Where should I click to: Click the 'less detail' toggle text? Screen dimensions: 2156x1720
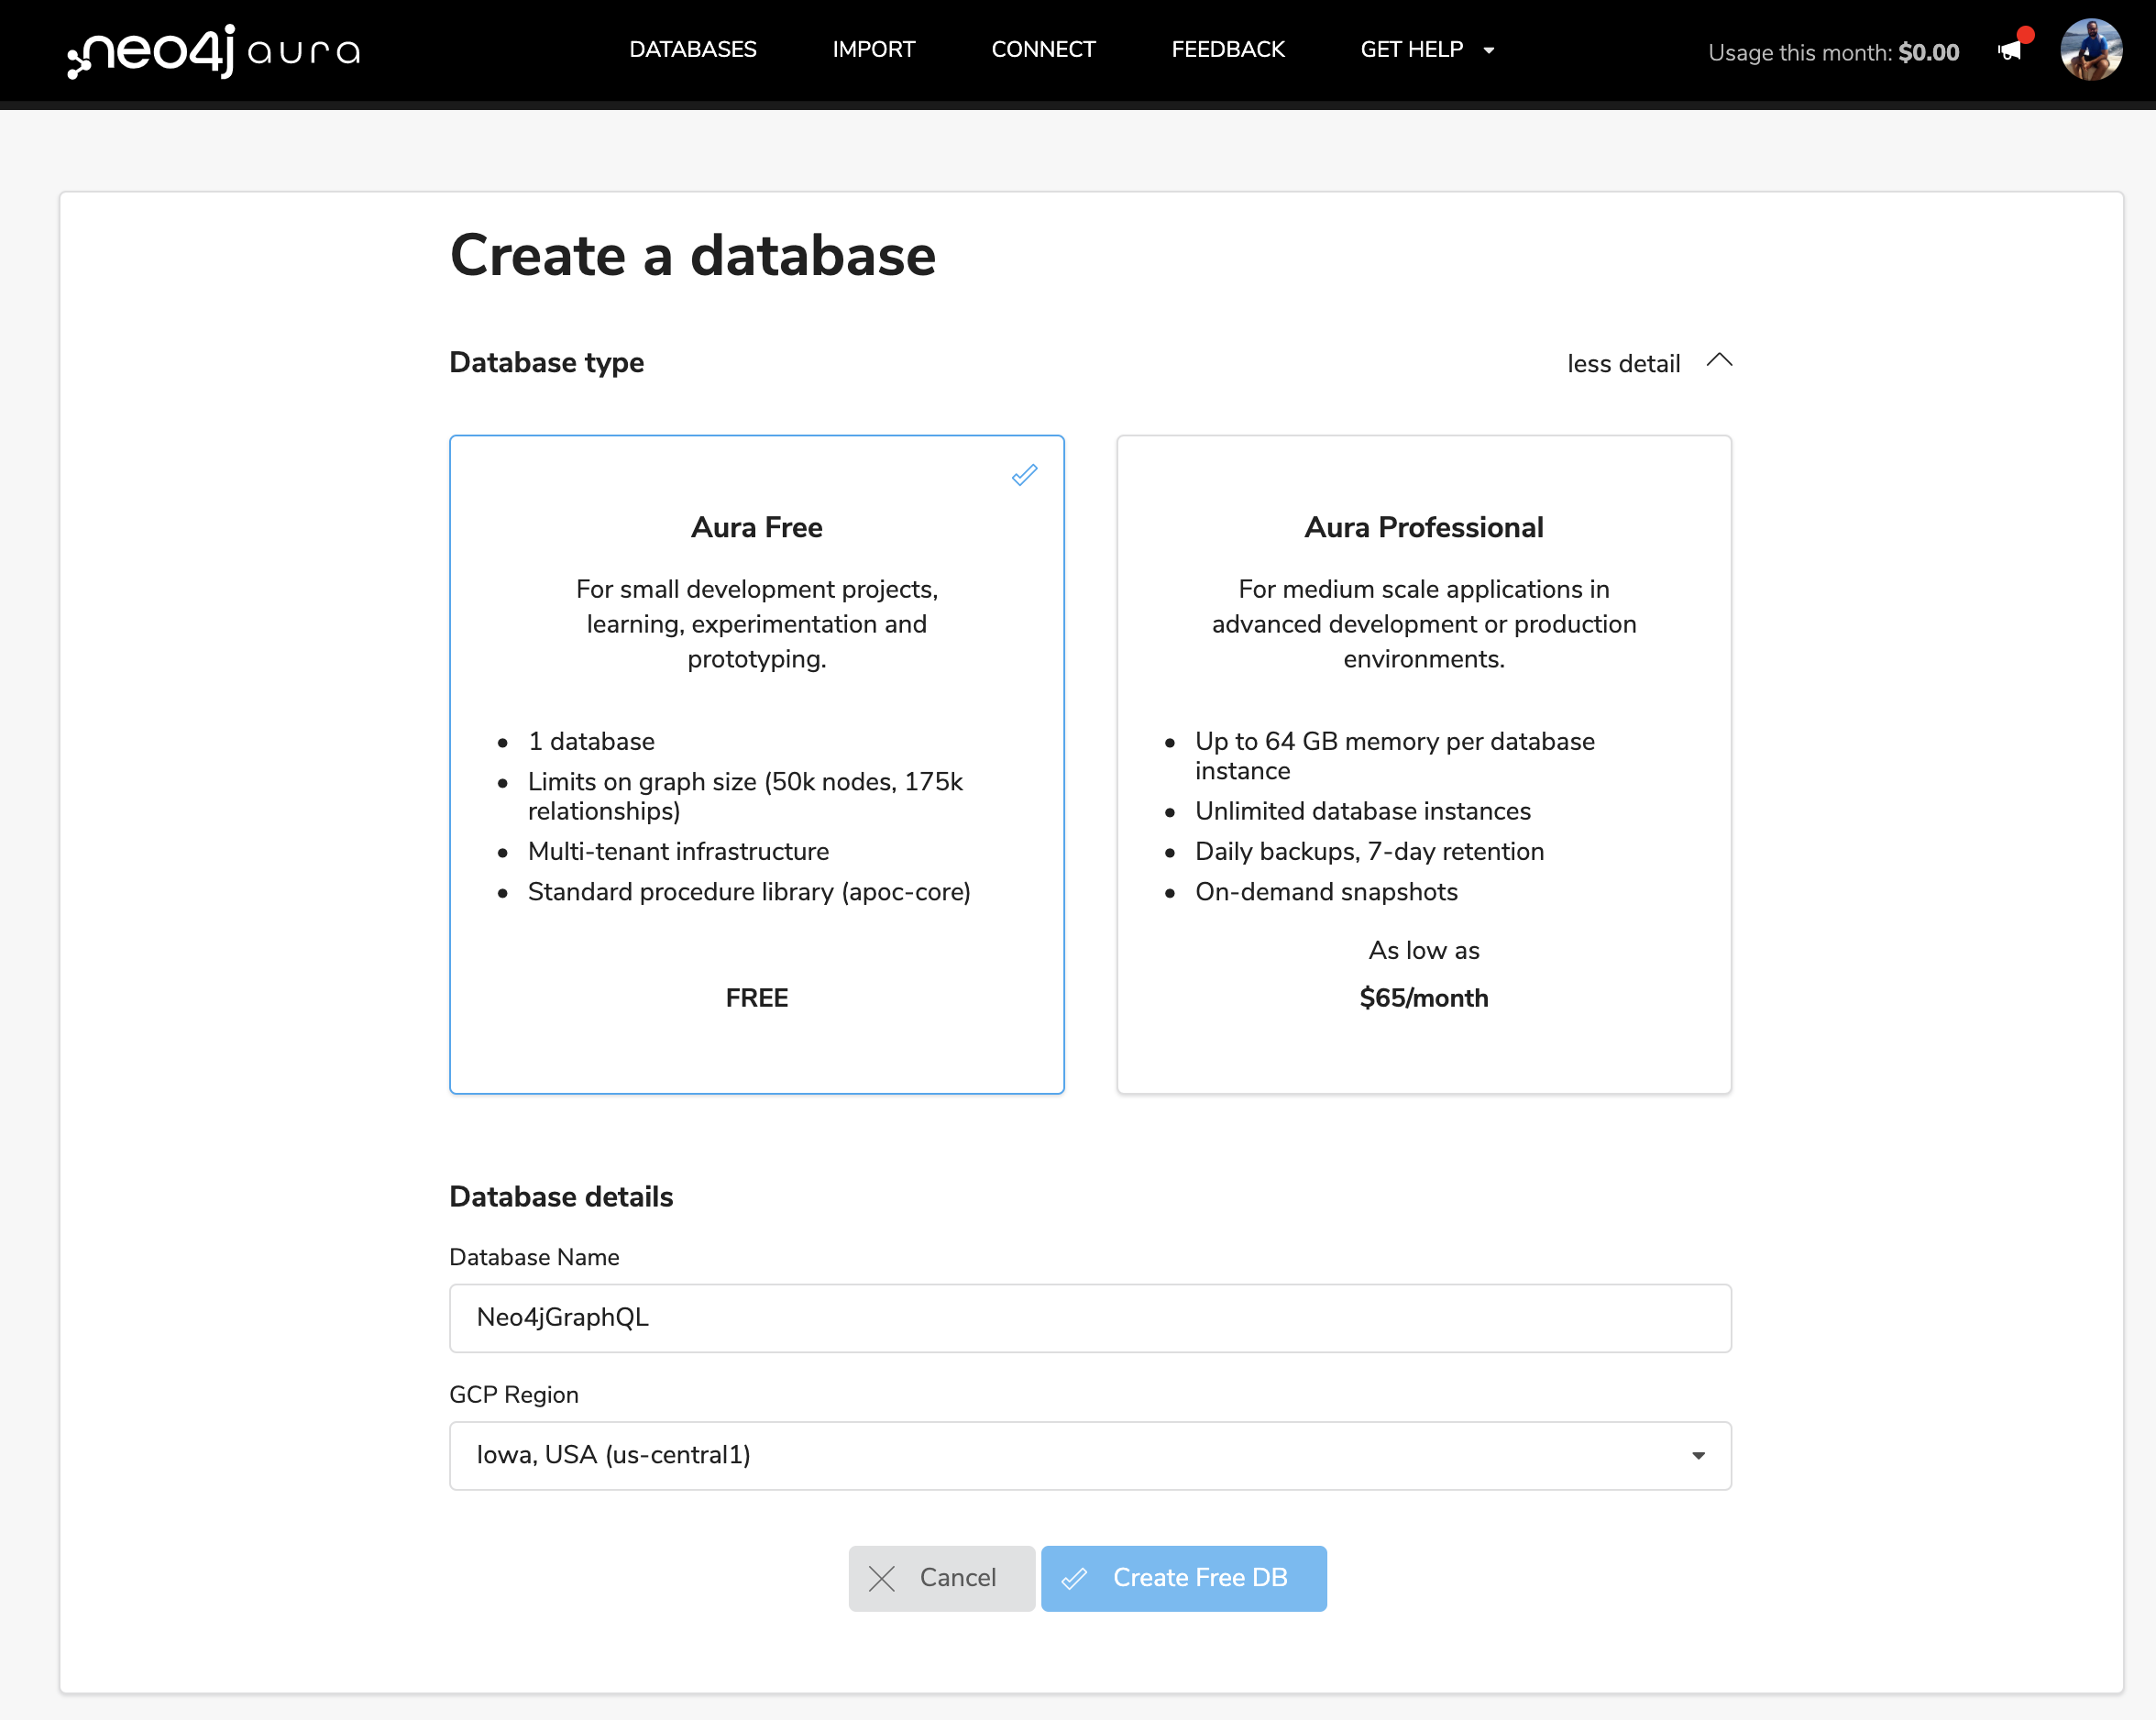click(x=1623, y=363)
